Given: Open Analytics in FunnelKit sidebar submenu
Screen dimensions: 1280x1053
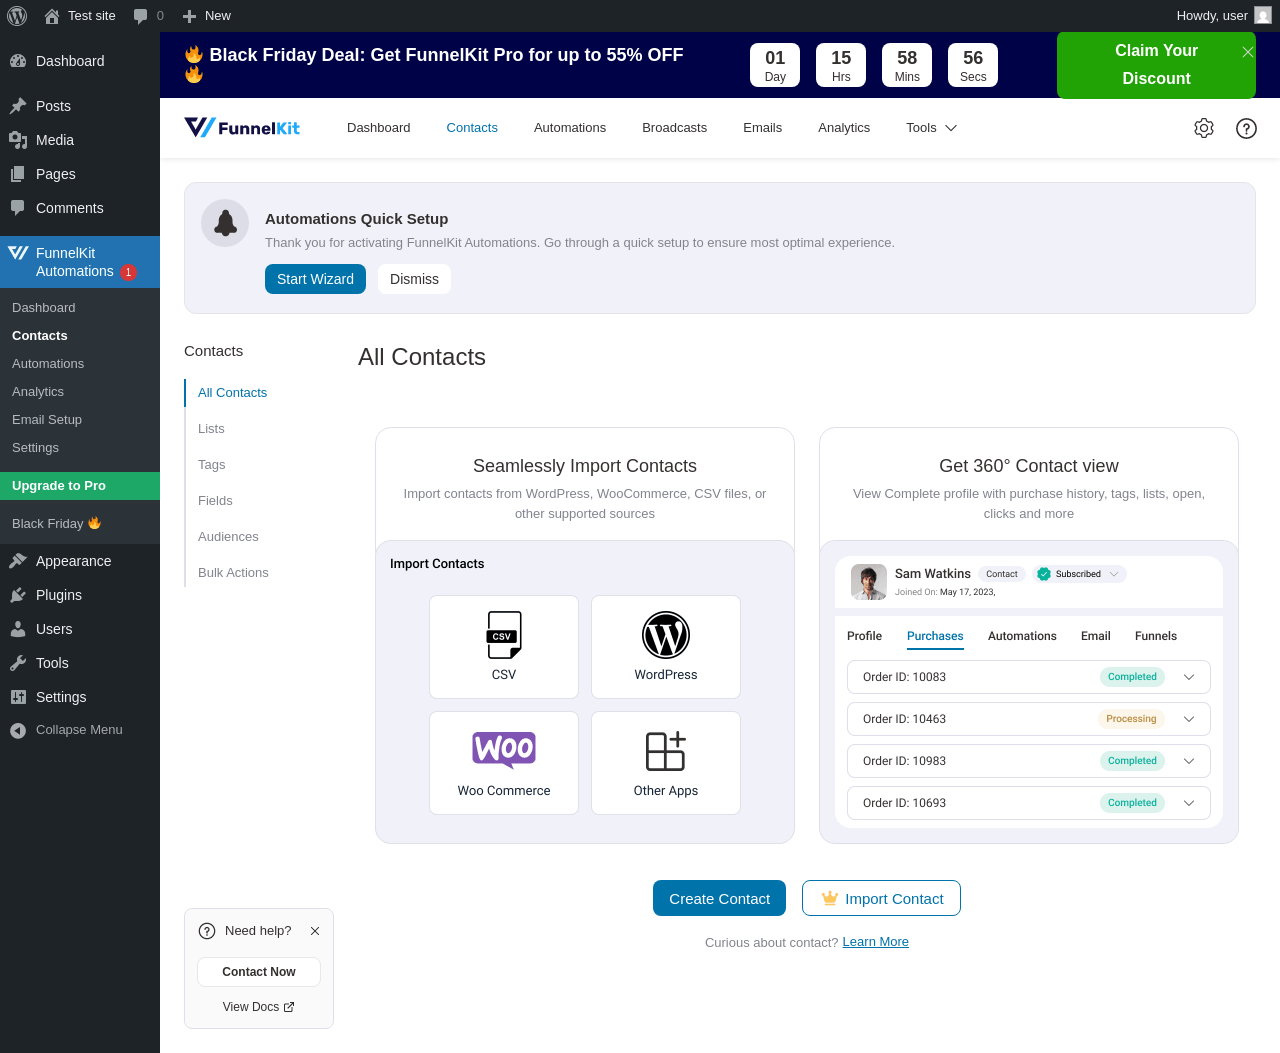Looking at the screenshot, I should (x=80, y=392).
